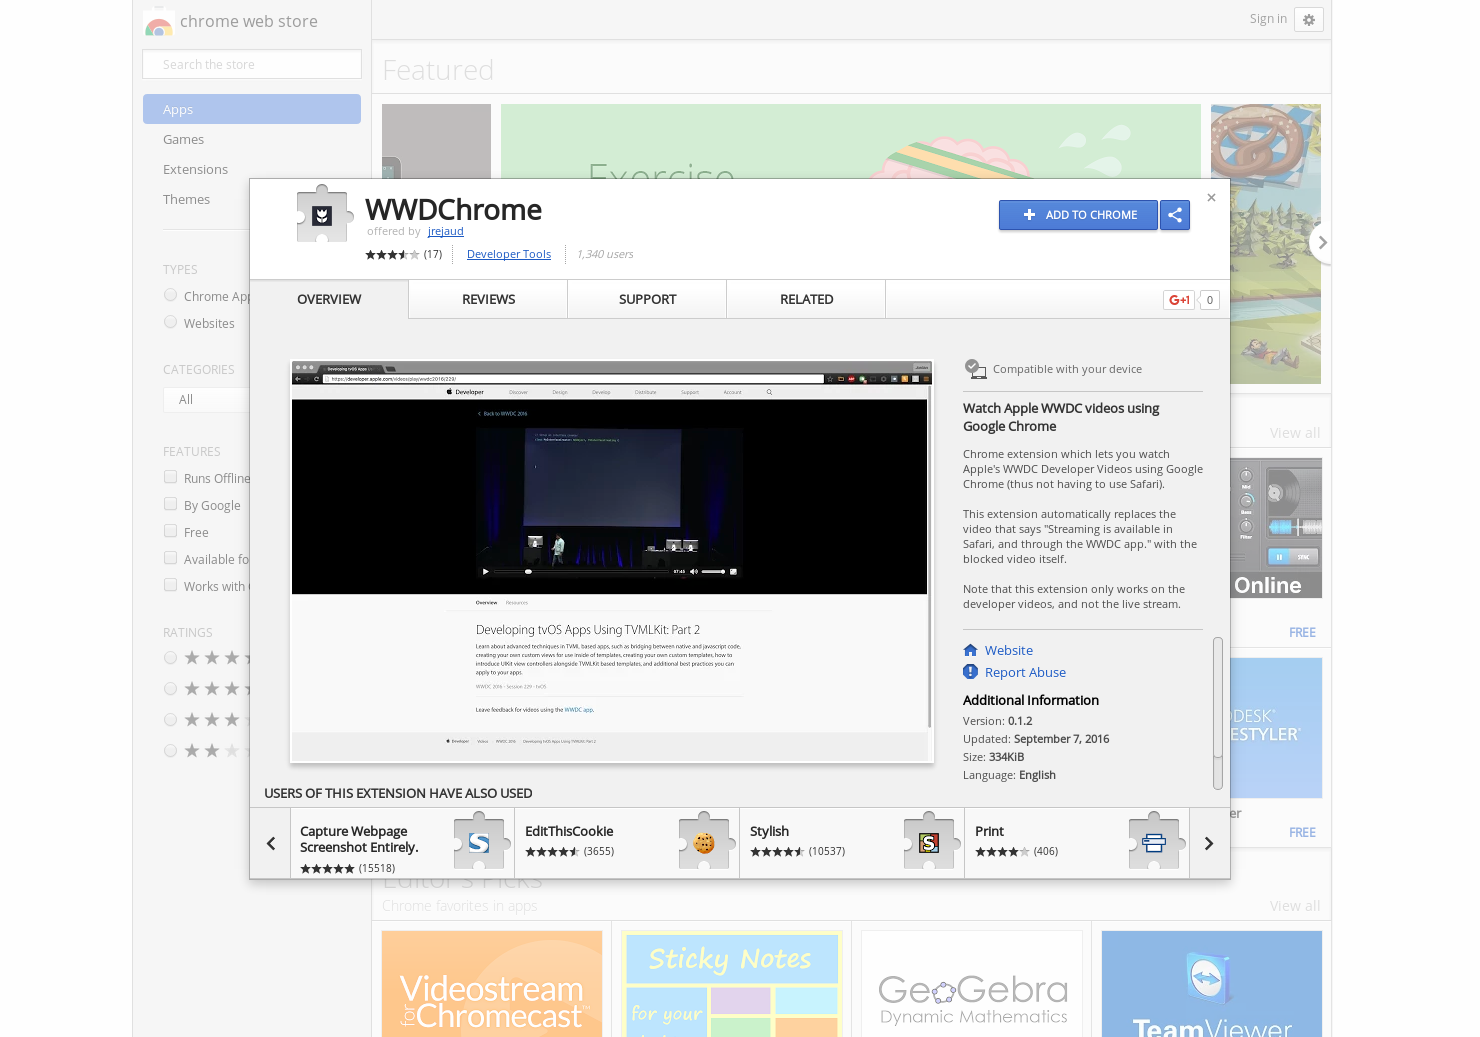Click the next arrow in related extensions carousel

1208,843
